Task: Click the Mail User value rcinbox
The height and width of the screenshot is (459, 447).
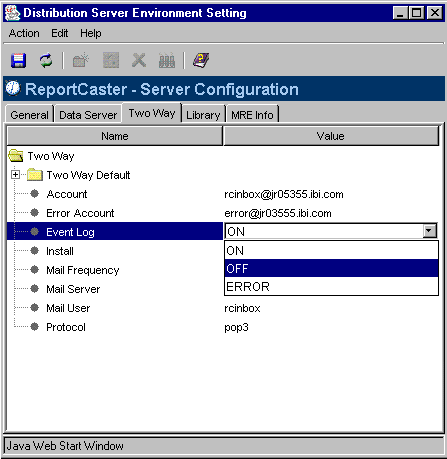Action: pos(242,308)
